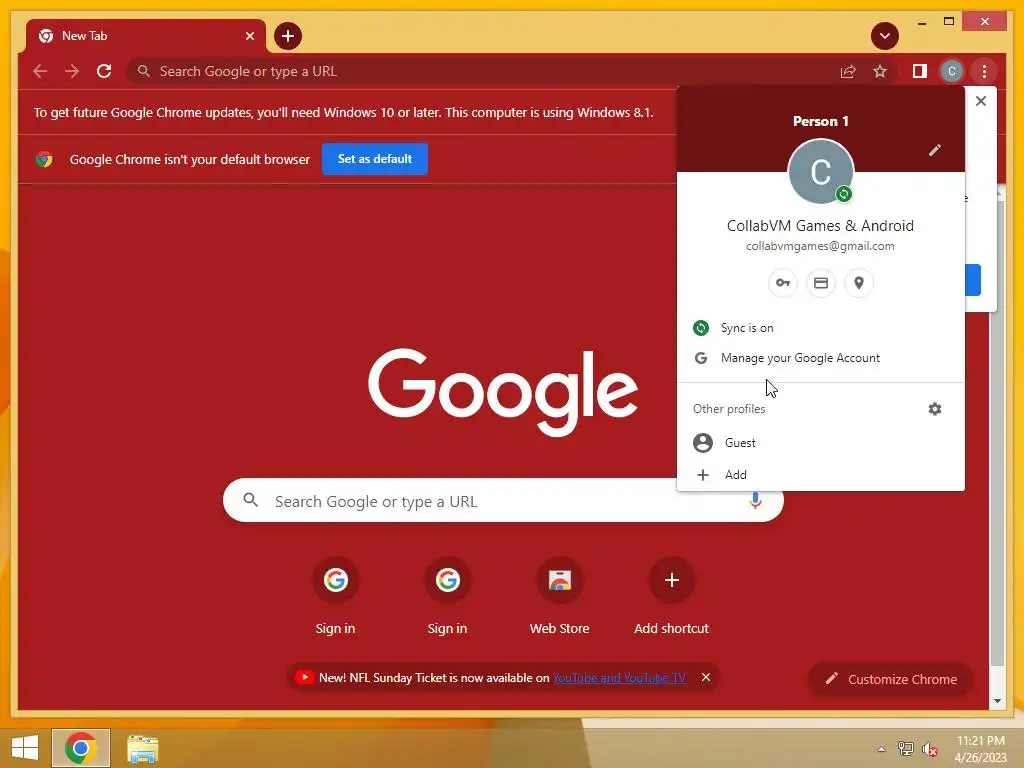This screenshot has height=768, width=1024.
Task: Click Add shortcut tile
Action: tap(671, 596)
